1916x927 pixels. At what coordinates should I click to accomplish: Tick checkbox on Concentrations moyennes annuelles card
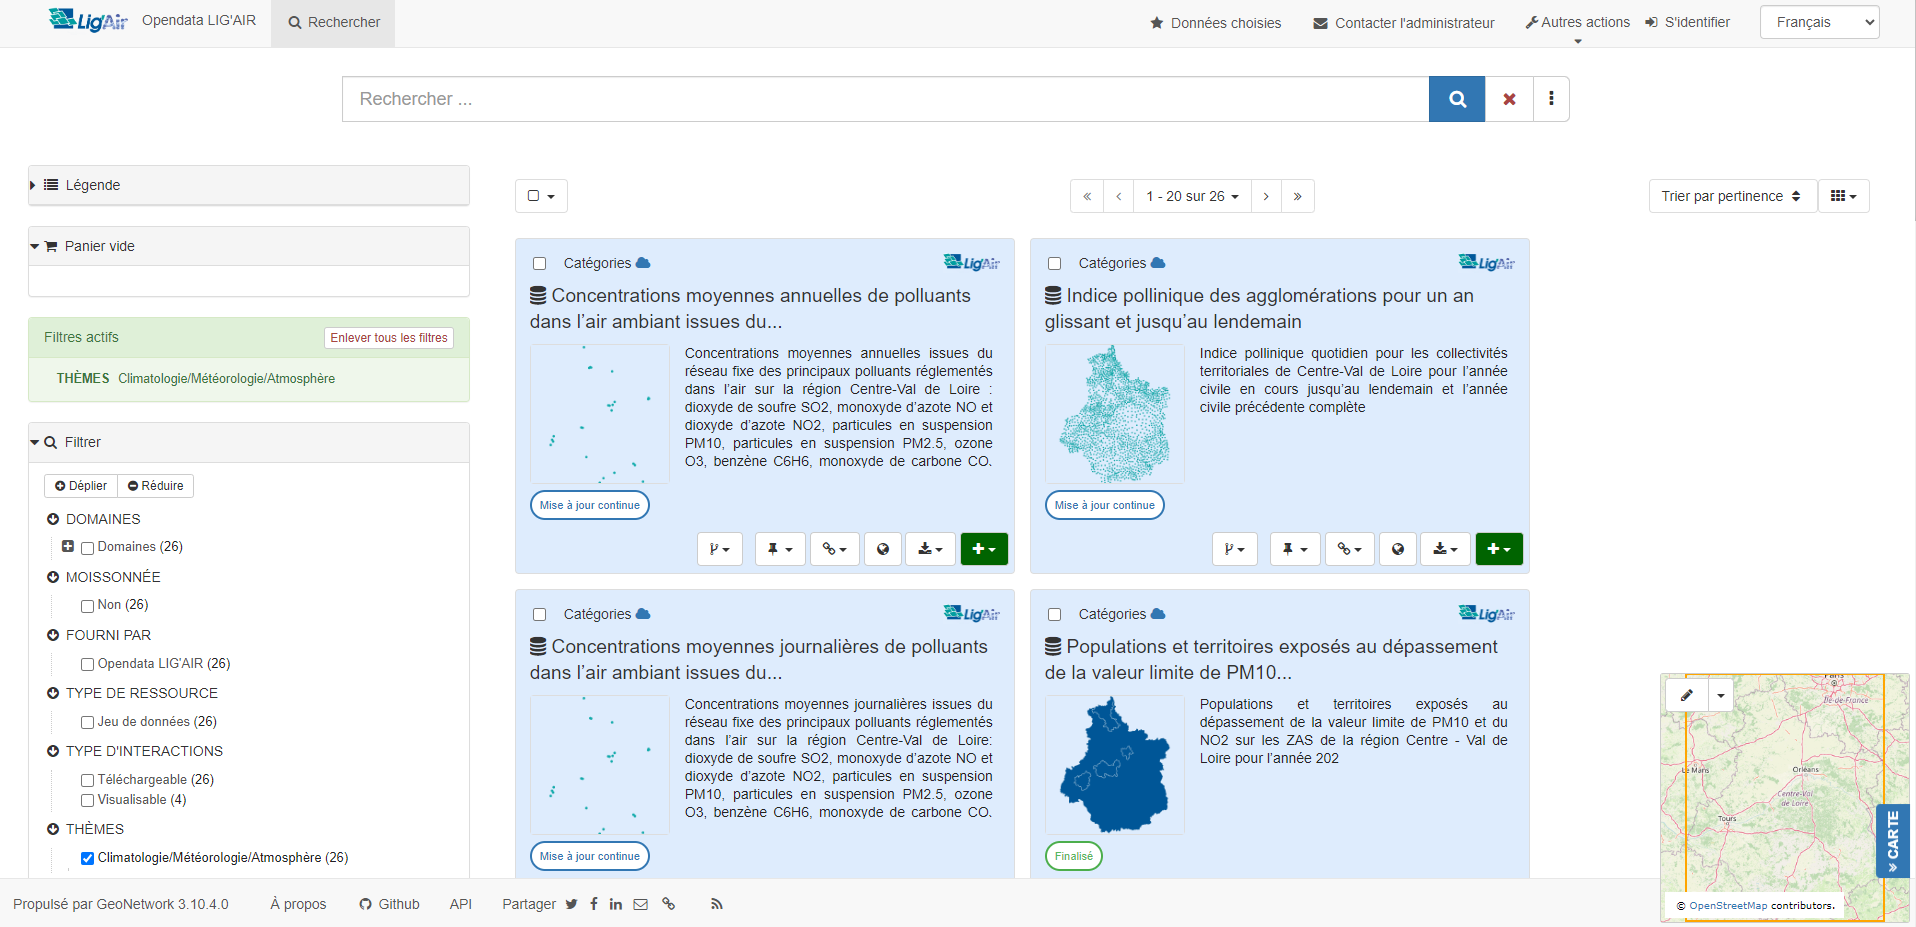click(x=540, y=264)
